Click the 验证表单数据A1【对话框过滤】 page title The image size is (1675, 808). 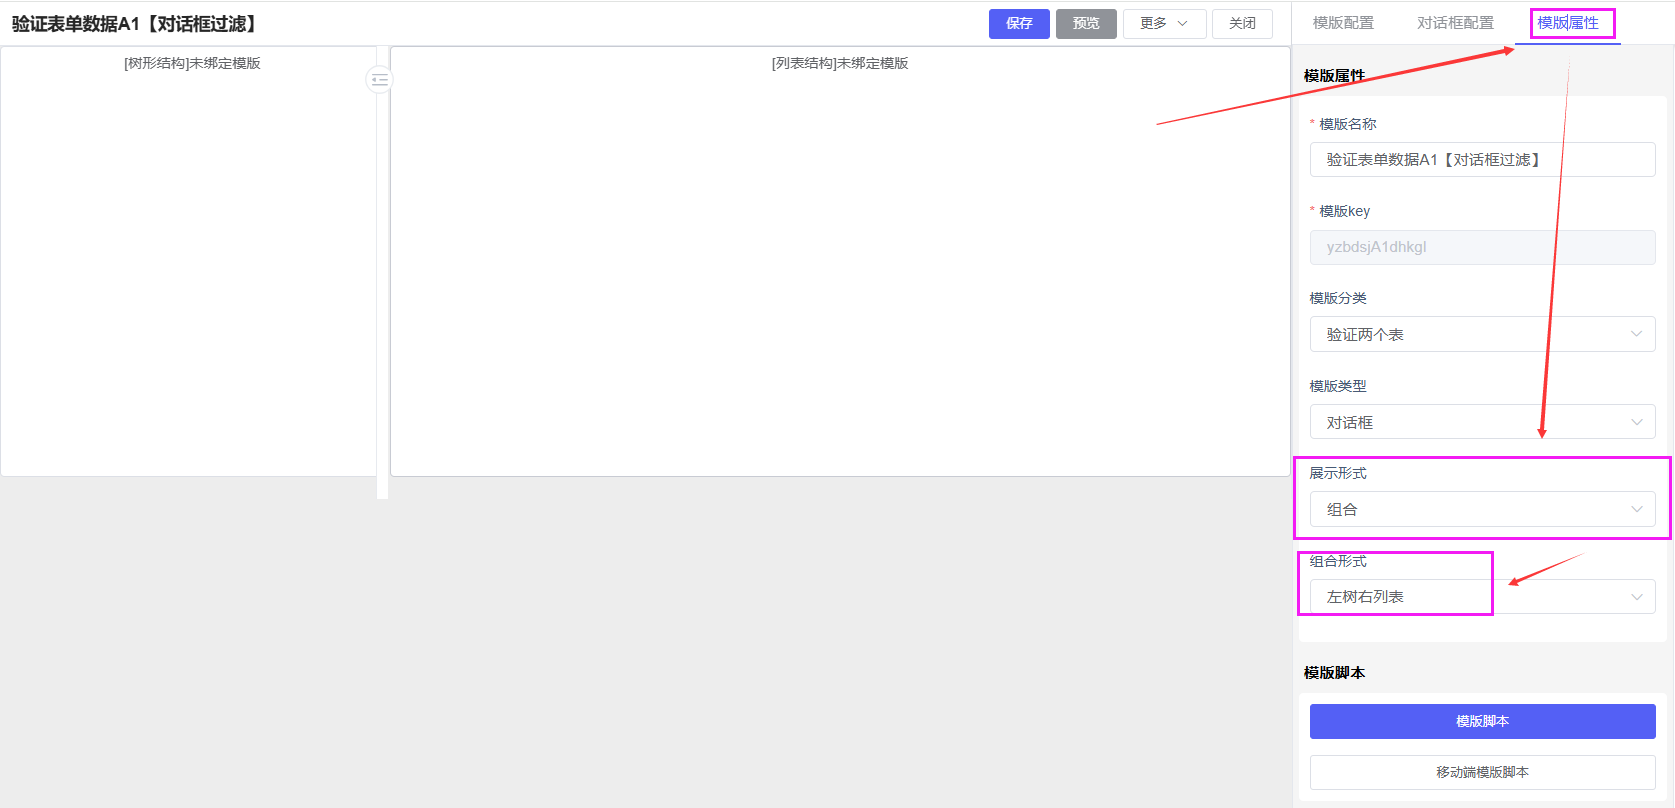pyautogui.click(x=134, y=24)
